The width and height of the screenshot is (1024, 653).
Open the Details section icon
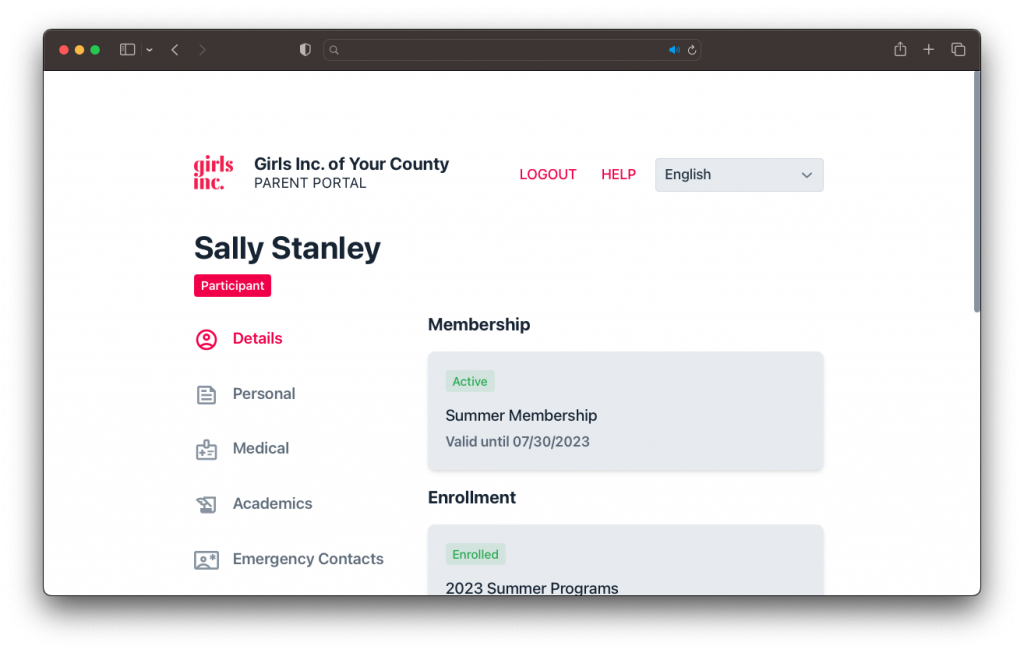[x=206, y=340]
